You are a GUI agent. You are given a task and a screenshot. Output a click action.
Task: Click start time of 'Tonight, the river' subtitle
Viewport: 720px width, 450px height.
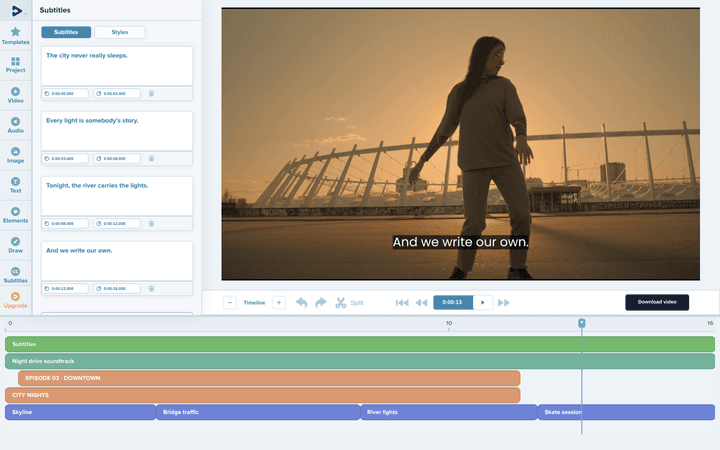tap(65, 224)
